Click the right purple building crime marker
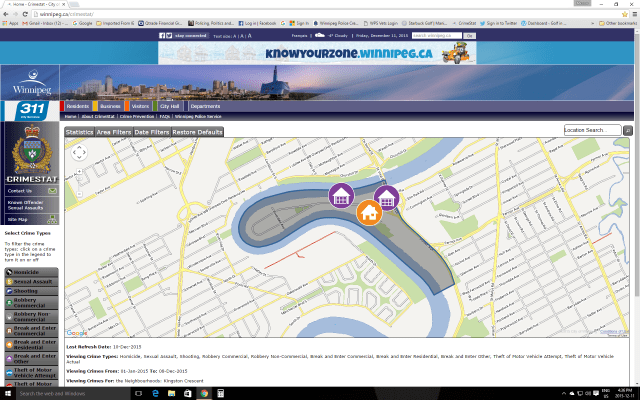 click(x=386, y=199)
